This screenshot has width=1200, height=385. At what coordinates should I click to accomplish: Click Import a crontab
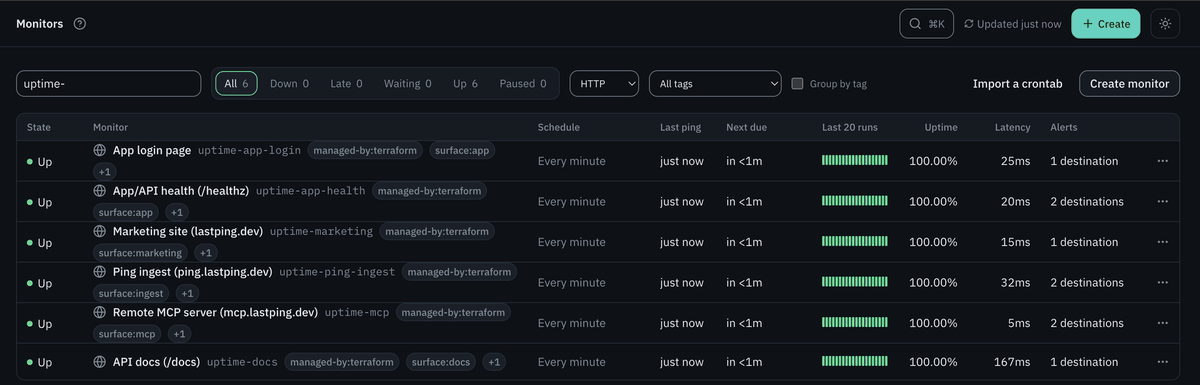[x=1017, y=84]
